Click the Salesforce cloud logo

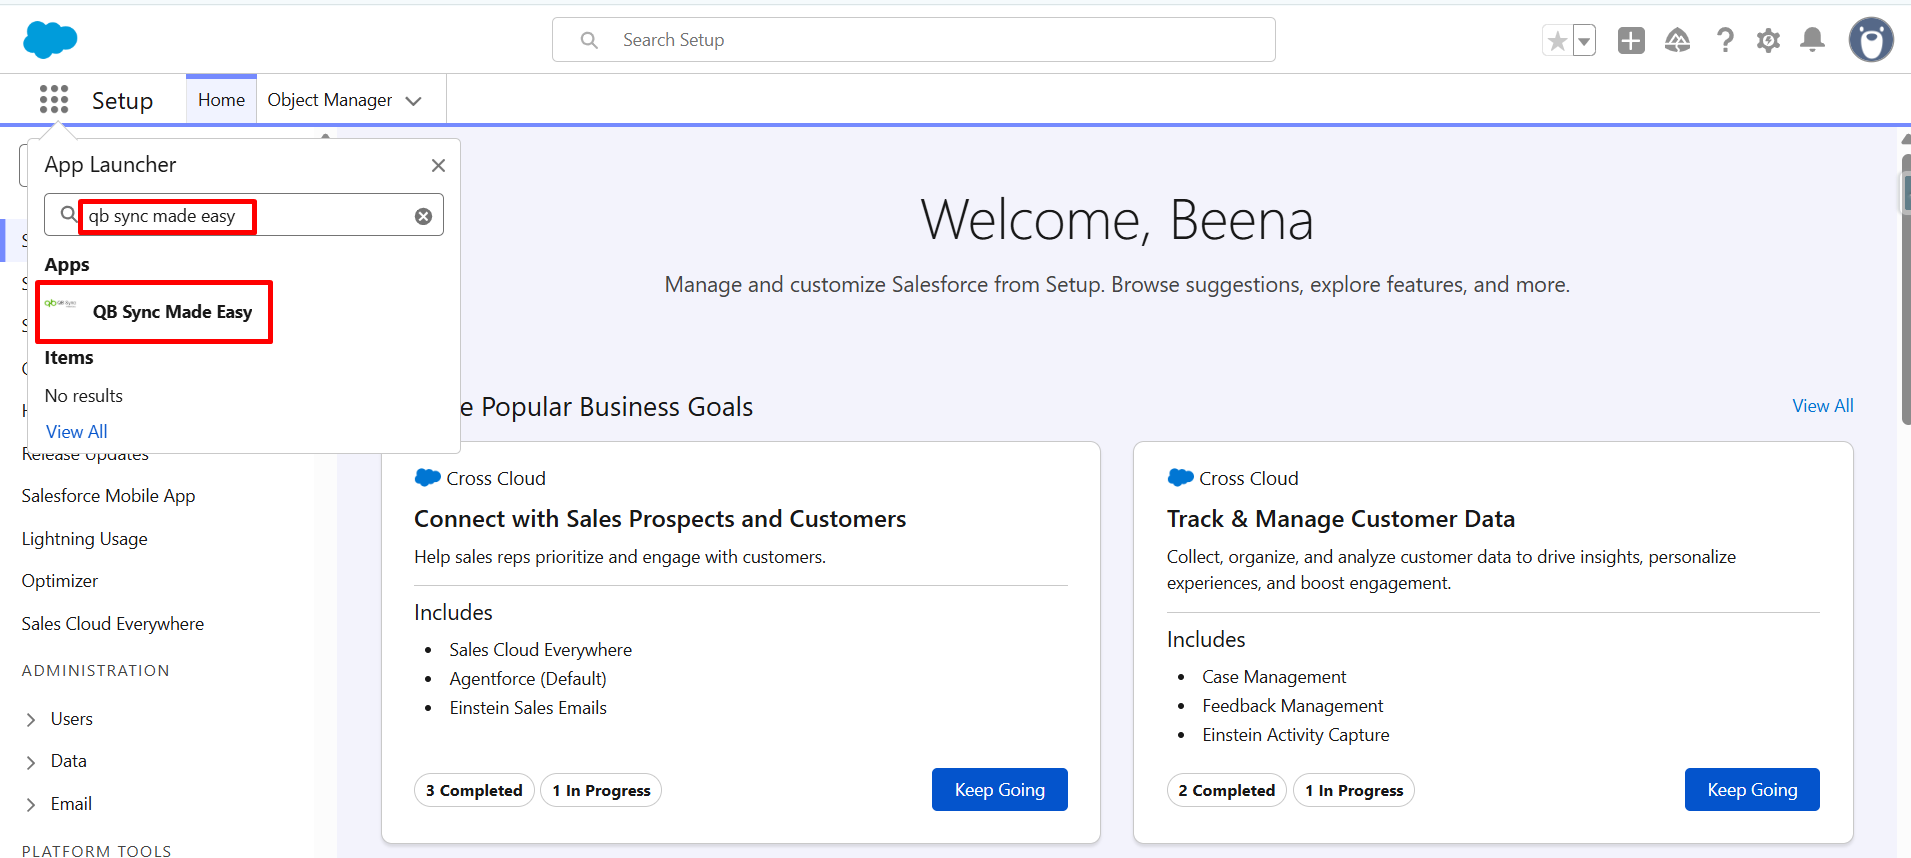point(50,40)
